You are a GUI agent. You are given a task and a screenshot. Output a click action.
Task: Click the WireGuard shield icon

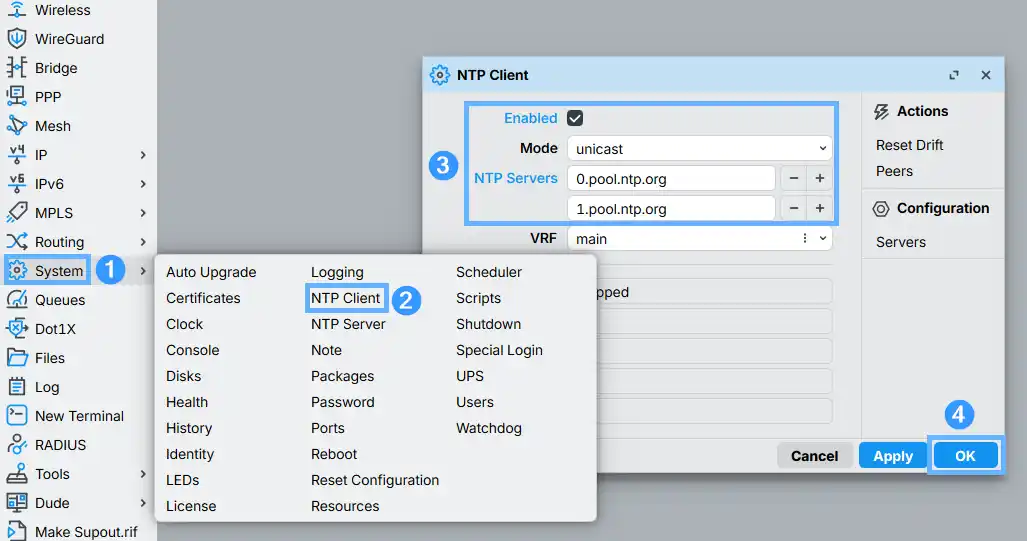tap(16, 39)
